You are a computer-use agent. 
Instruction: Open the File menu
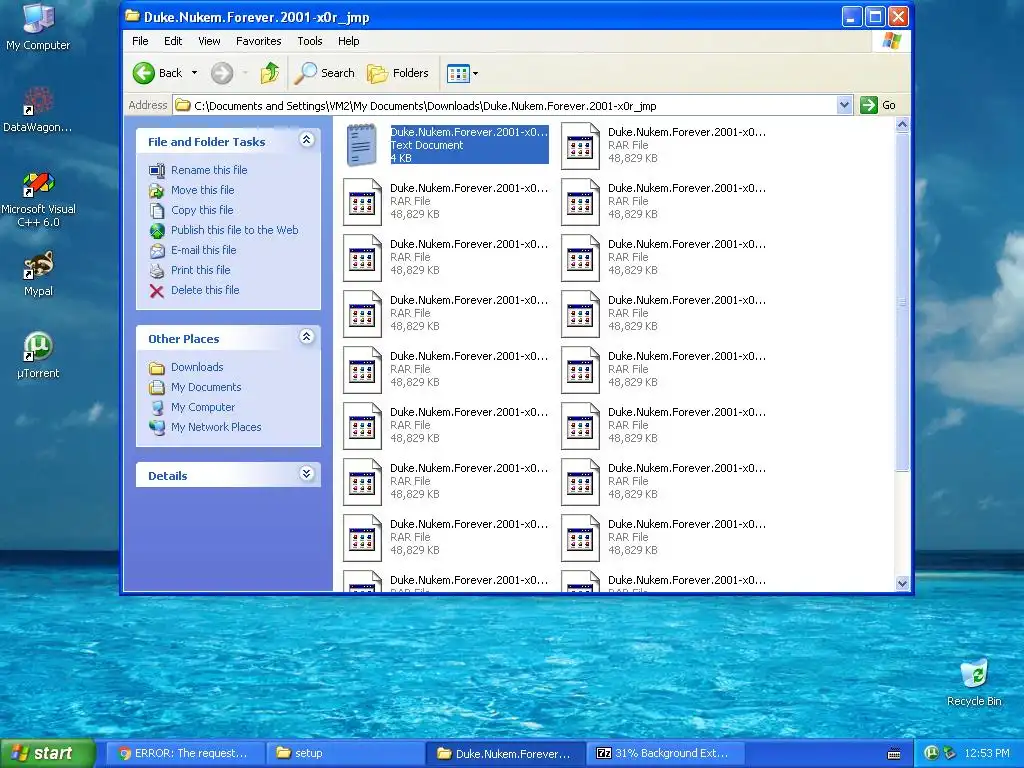coord(140,41)
